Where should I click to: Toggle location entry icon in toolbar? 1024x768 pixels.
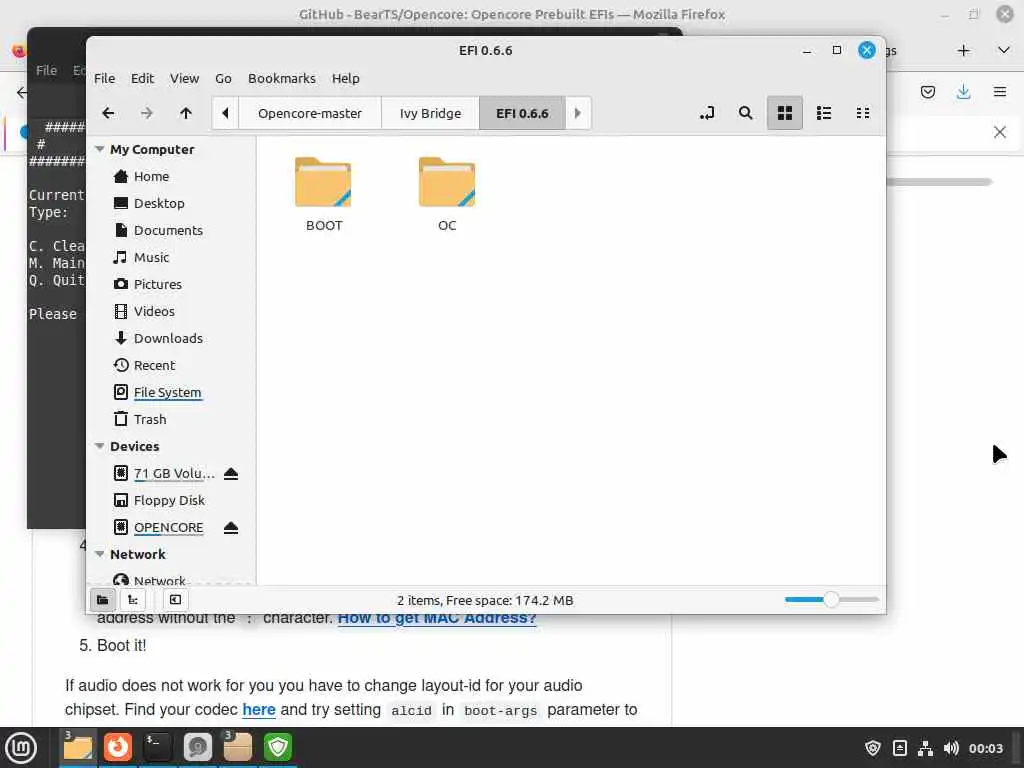click(x=707, y=113)
